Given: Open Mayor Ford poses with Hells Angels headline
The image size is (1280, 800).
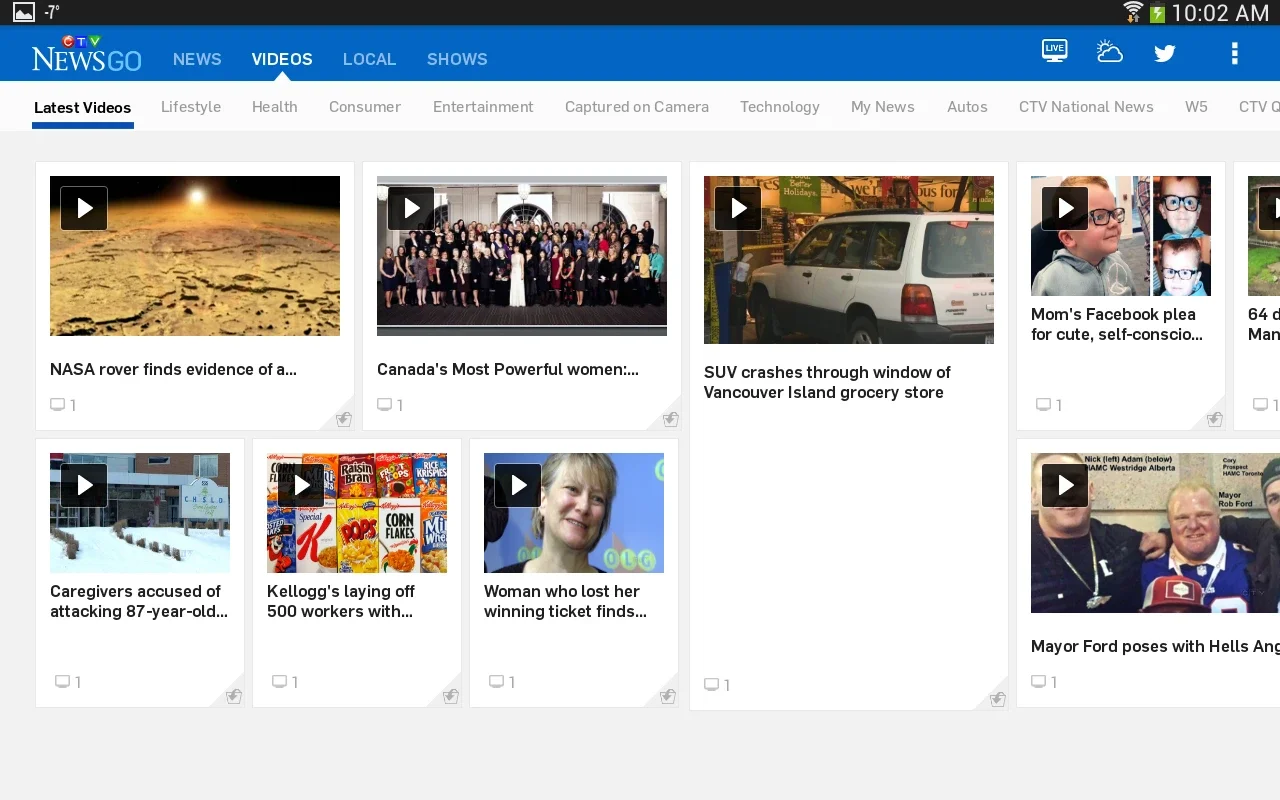Looking at the screenshot, I should click(1155, 646).
